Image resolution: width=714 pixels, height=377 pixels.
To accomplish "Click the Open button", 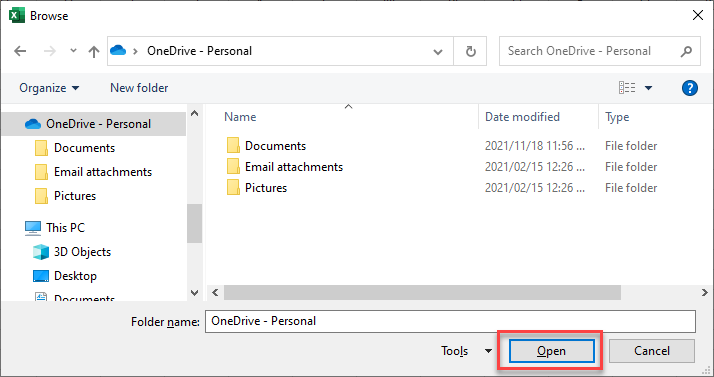I will [x=551, y=351].
